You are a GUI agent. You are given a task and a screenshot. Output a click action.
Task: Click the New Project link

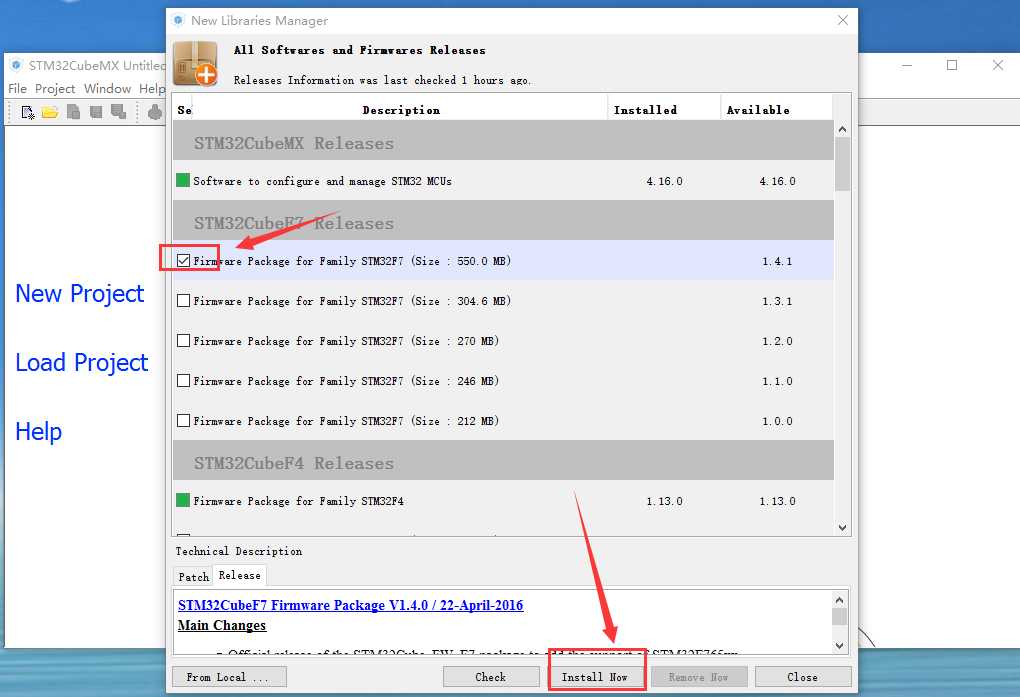coord(79,294)
